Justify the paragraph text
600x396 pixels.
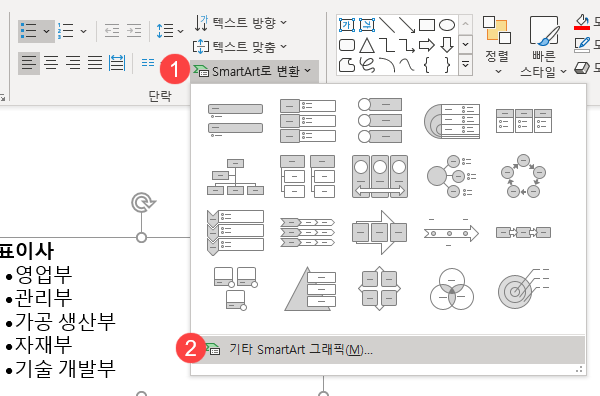(95, 63)
